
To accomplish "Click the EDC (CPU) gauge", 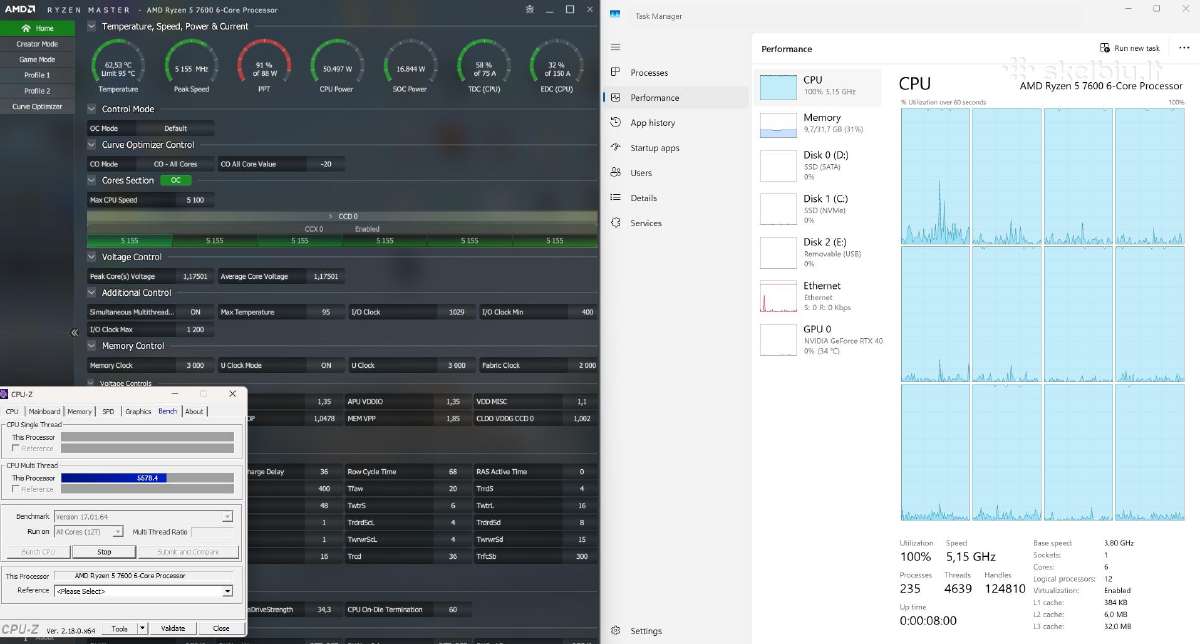I will point(556,68).
